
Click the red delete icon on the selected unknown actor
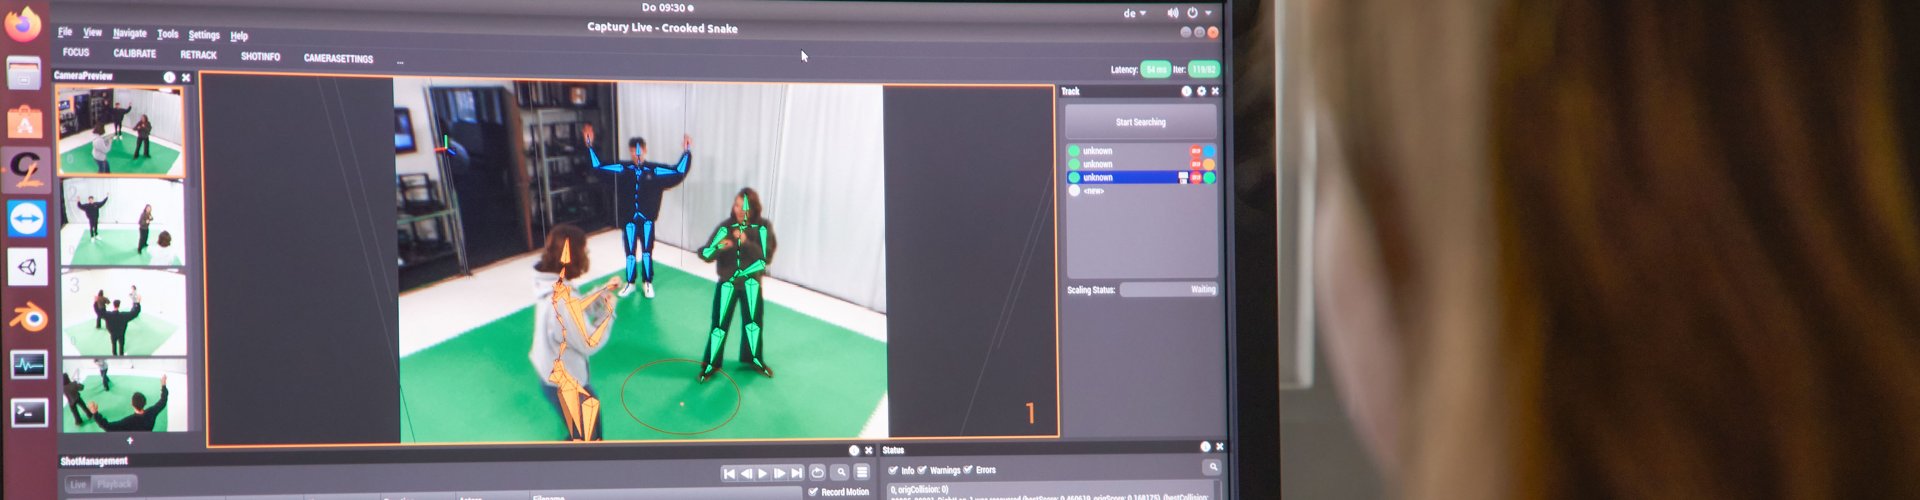coord(1196,178)
